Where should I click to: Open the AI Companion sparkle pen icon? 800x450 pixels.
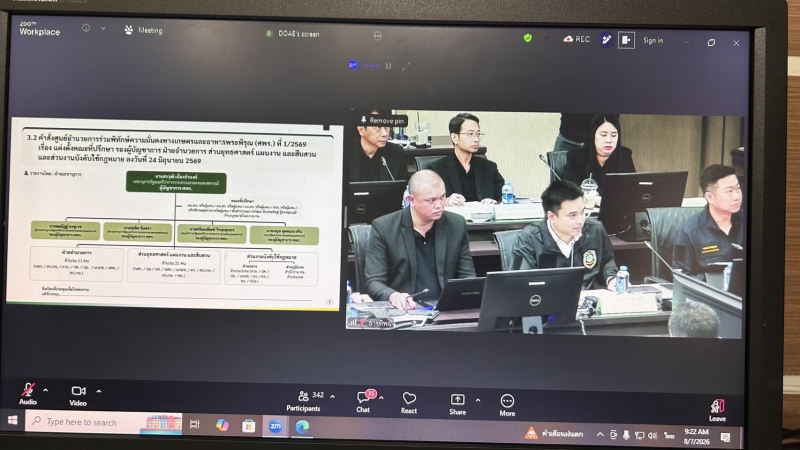[x=606, y=39]
